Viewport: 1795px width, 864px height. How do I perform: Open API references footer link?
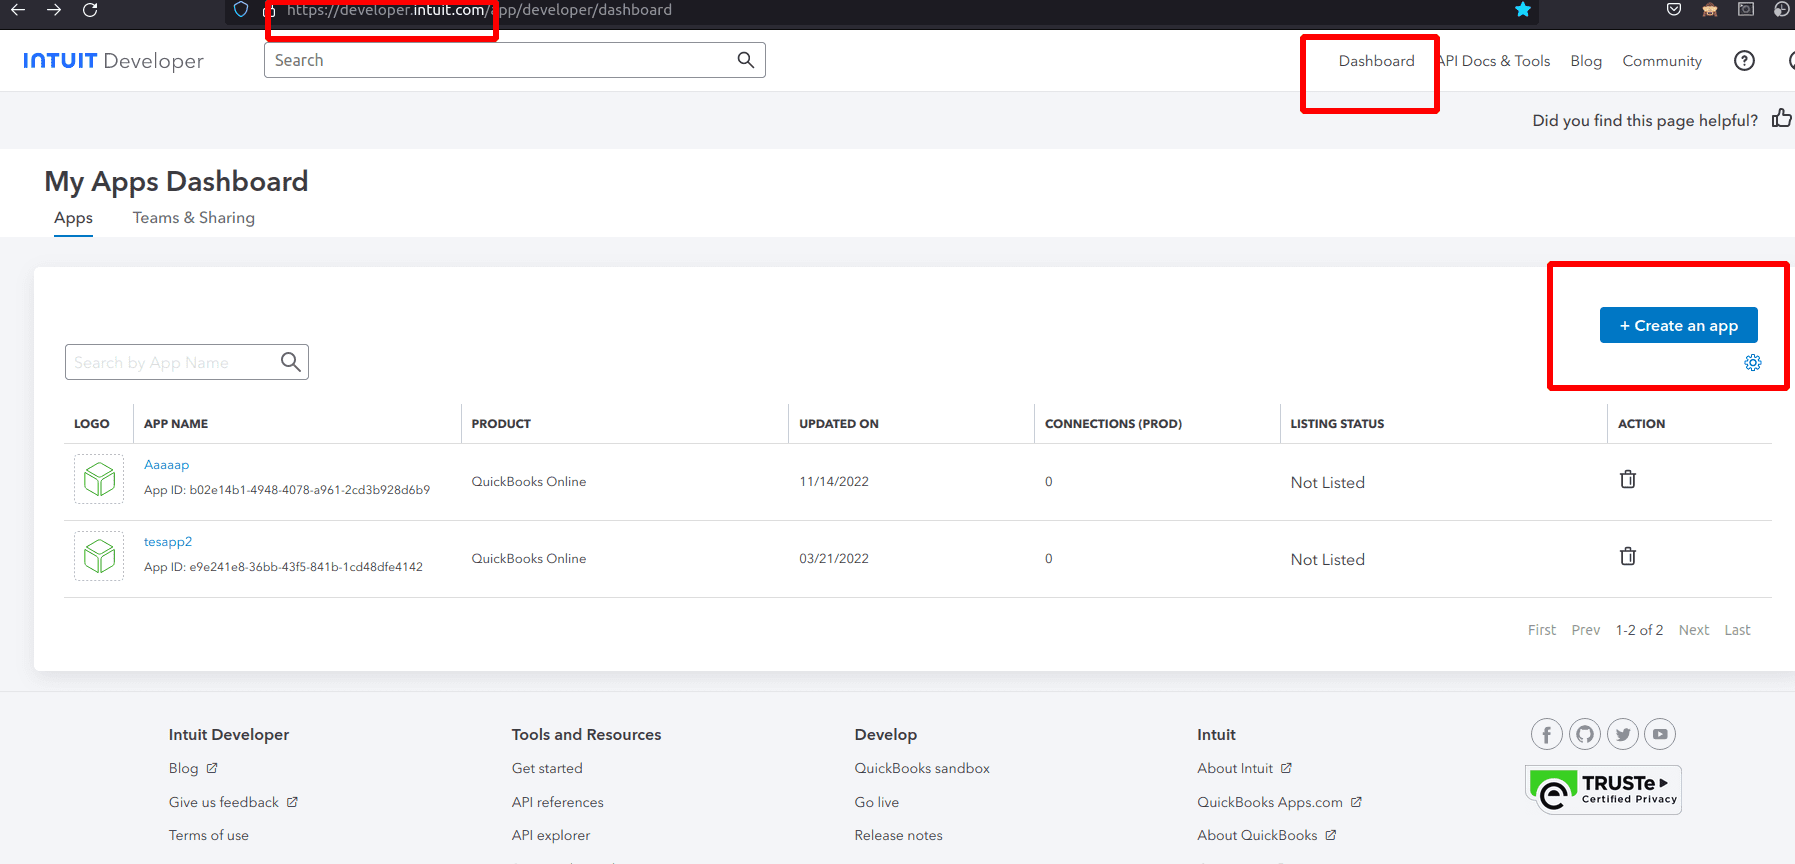[x=558, y=802]
